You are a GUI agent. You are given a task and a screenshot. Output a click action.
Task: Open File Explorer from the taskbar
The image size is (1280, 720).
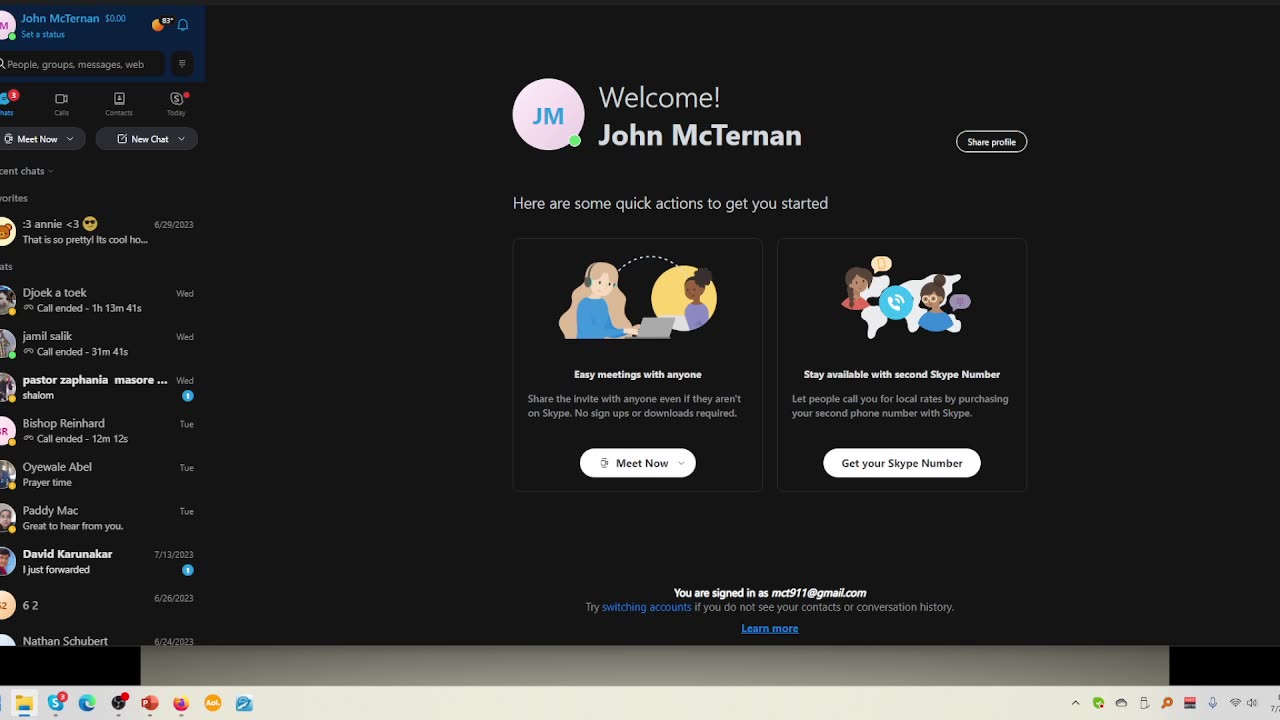click(x=23, y=703)
